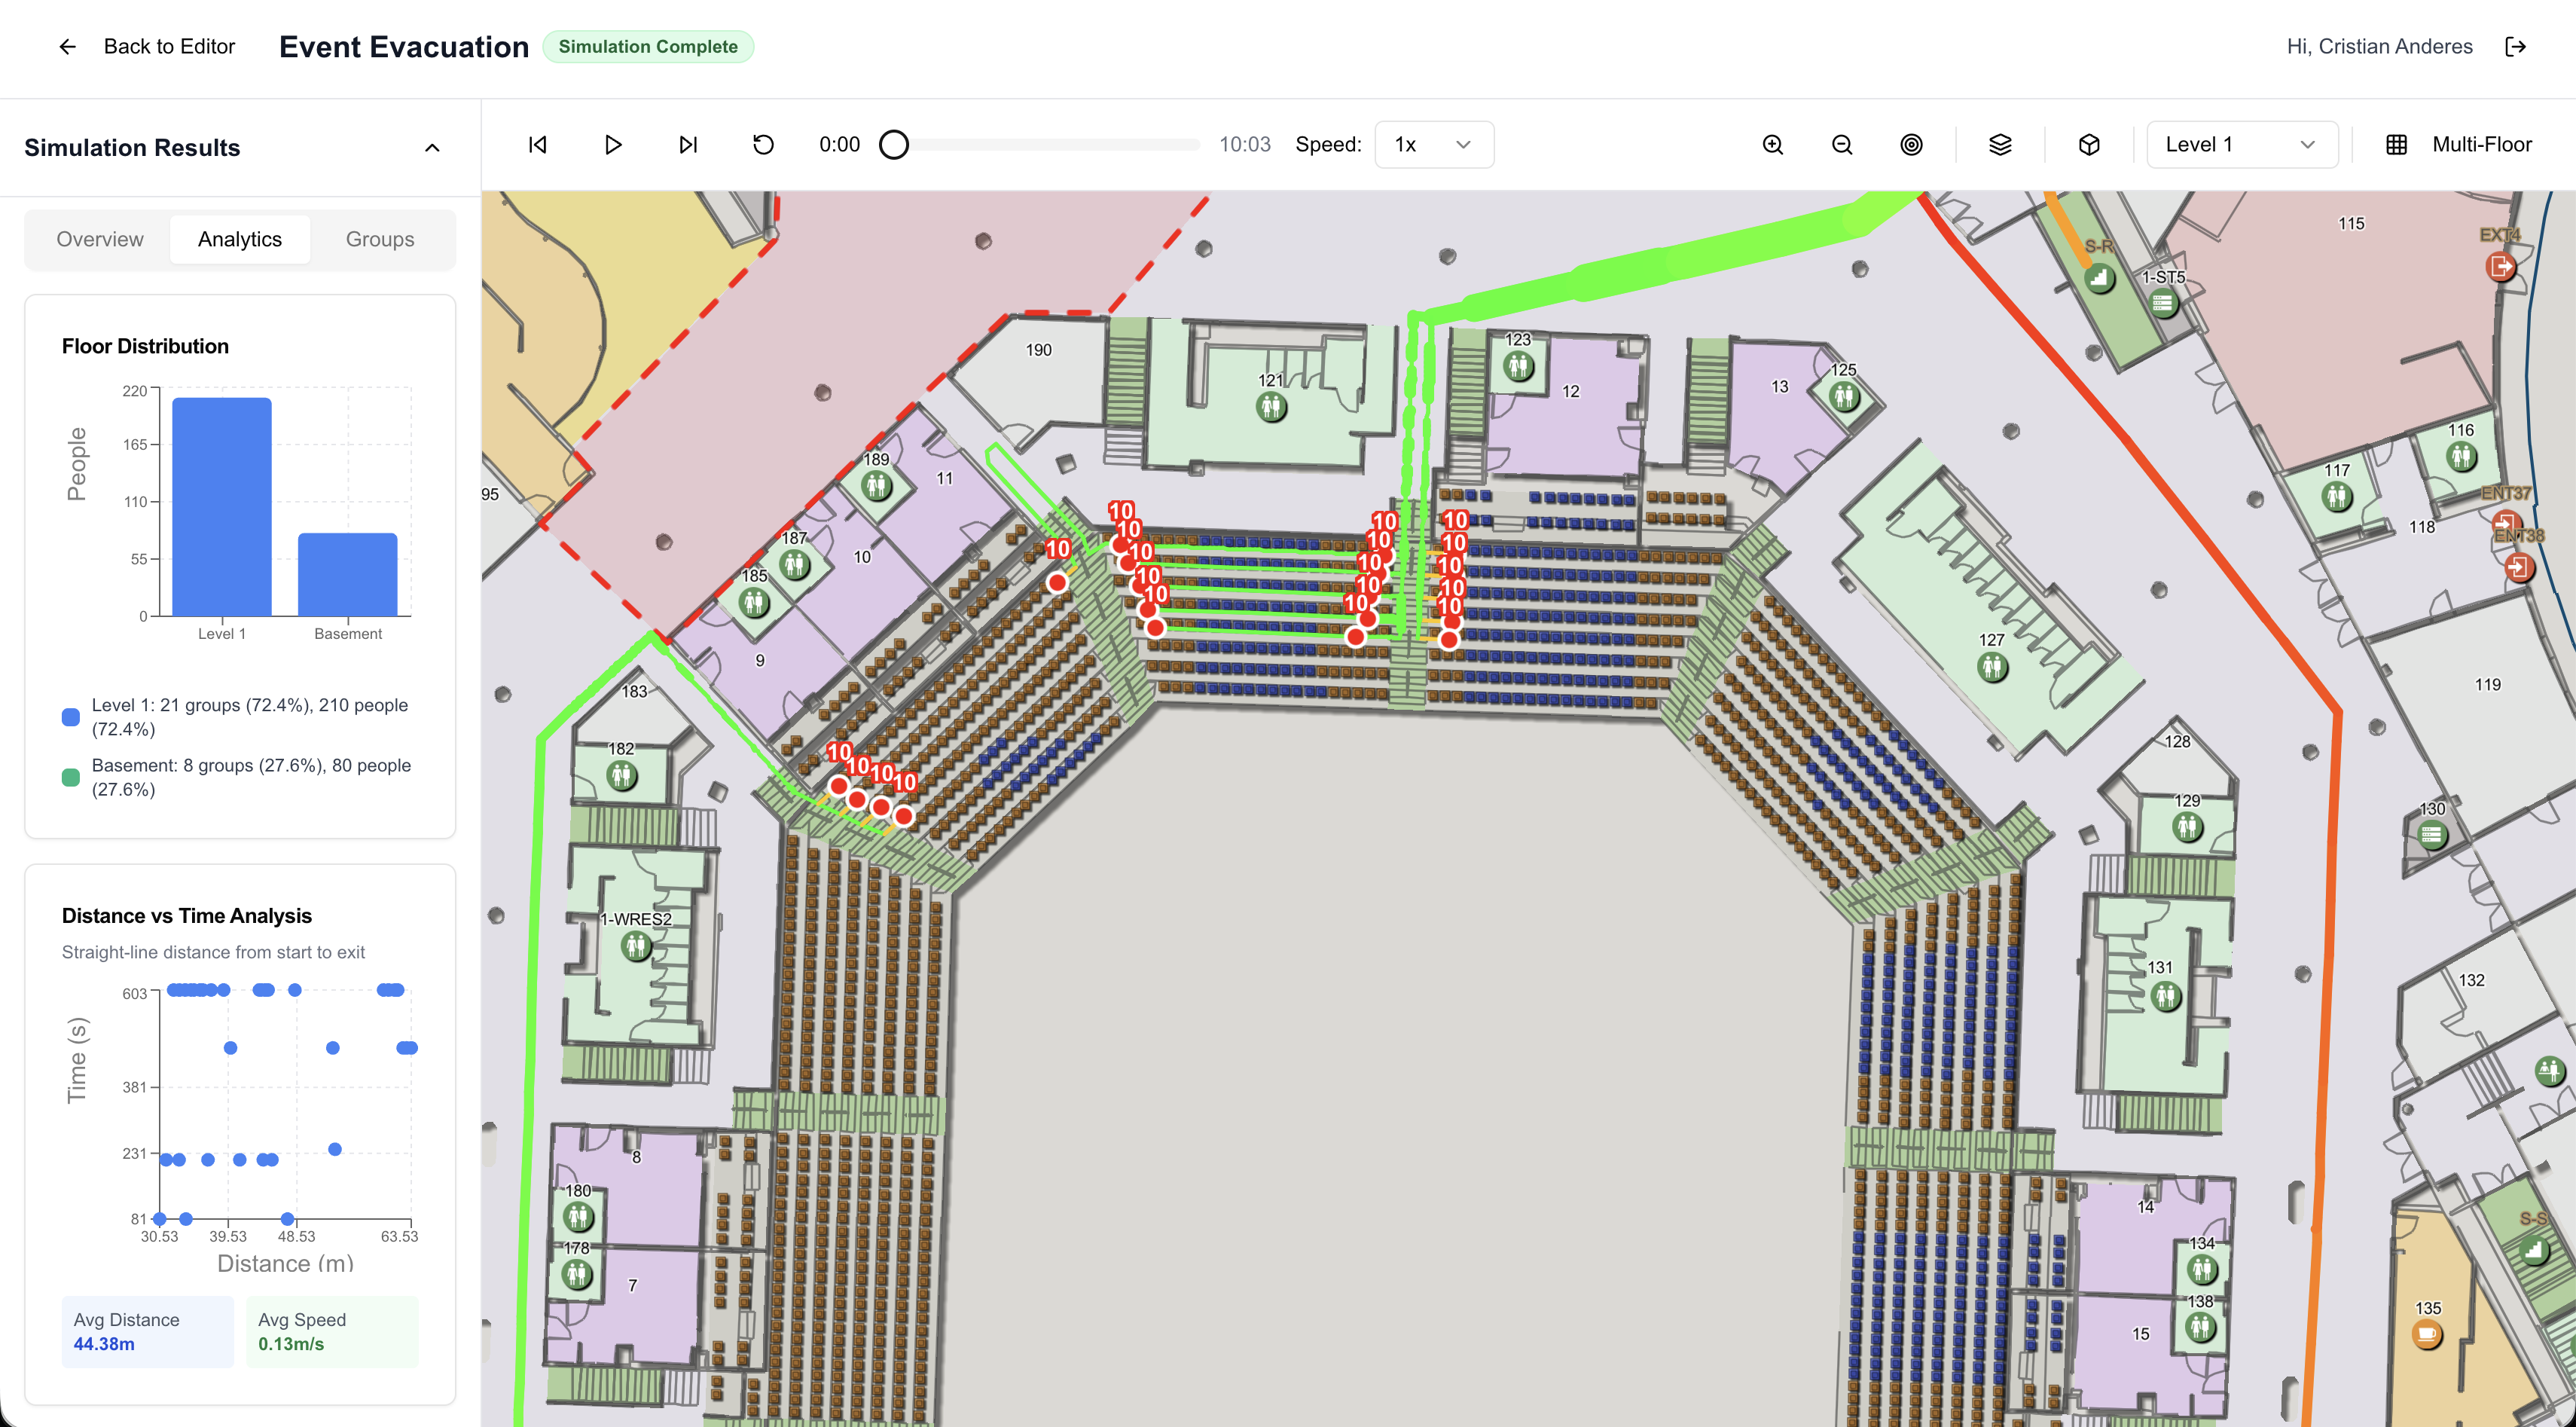Viewport: 2576px width, 1427px height.
Task: Click the Basement bar in chart
Action: (x=348, y=574)
